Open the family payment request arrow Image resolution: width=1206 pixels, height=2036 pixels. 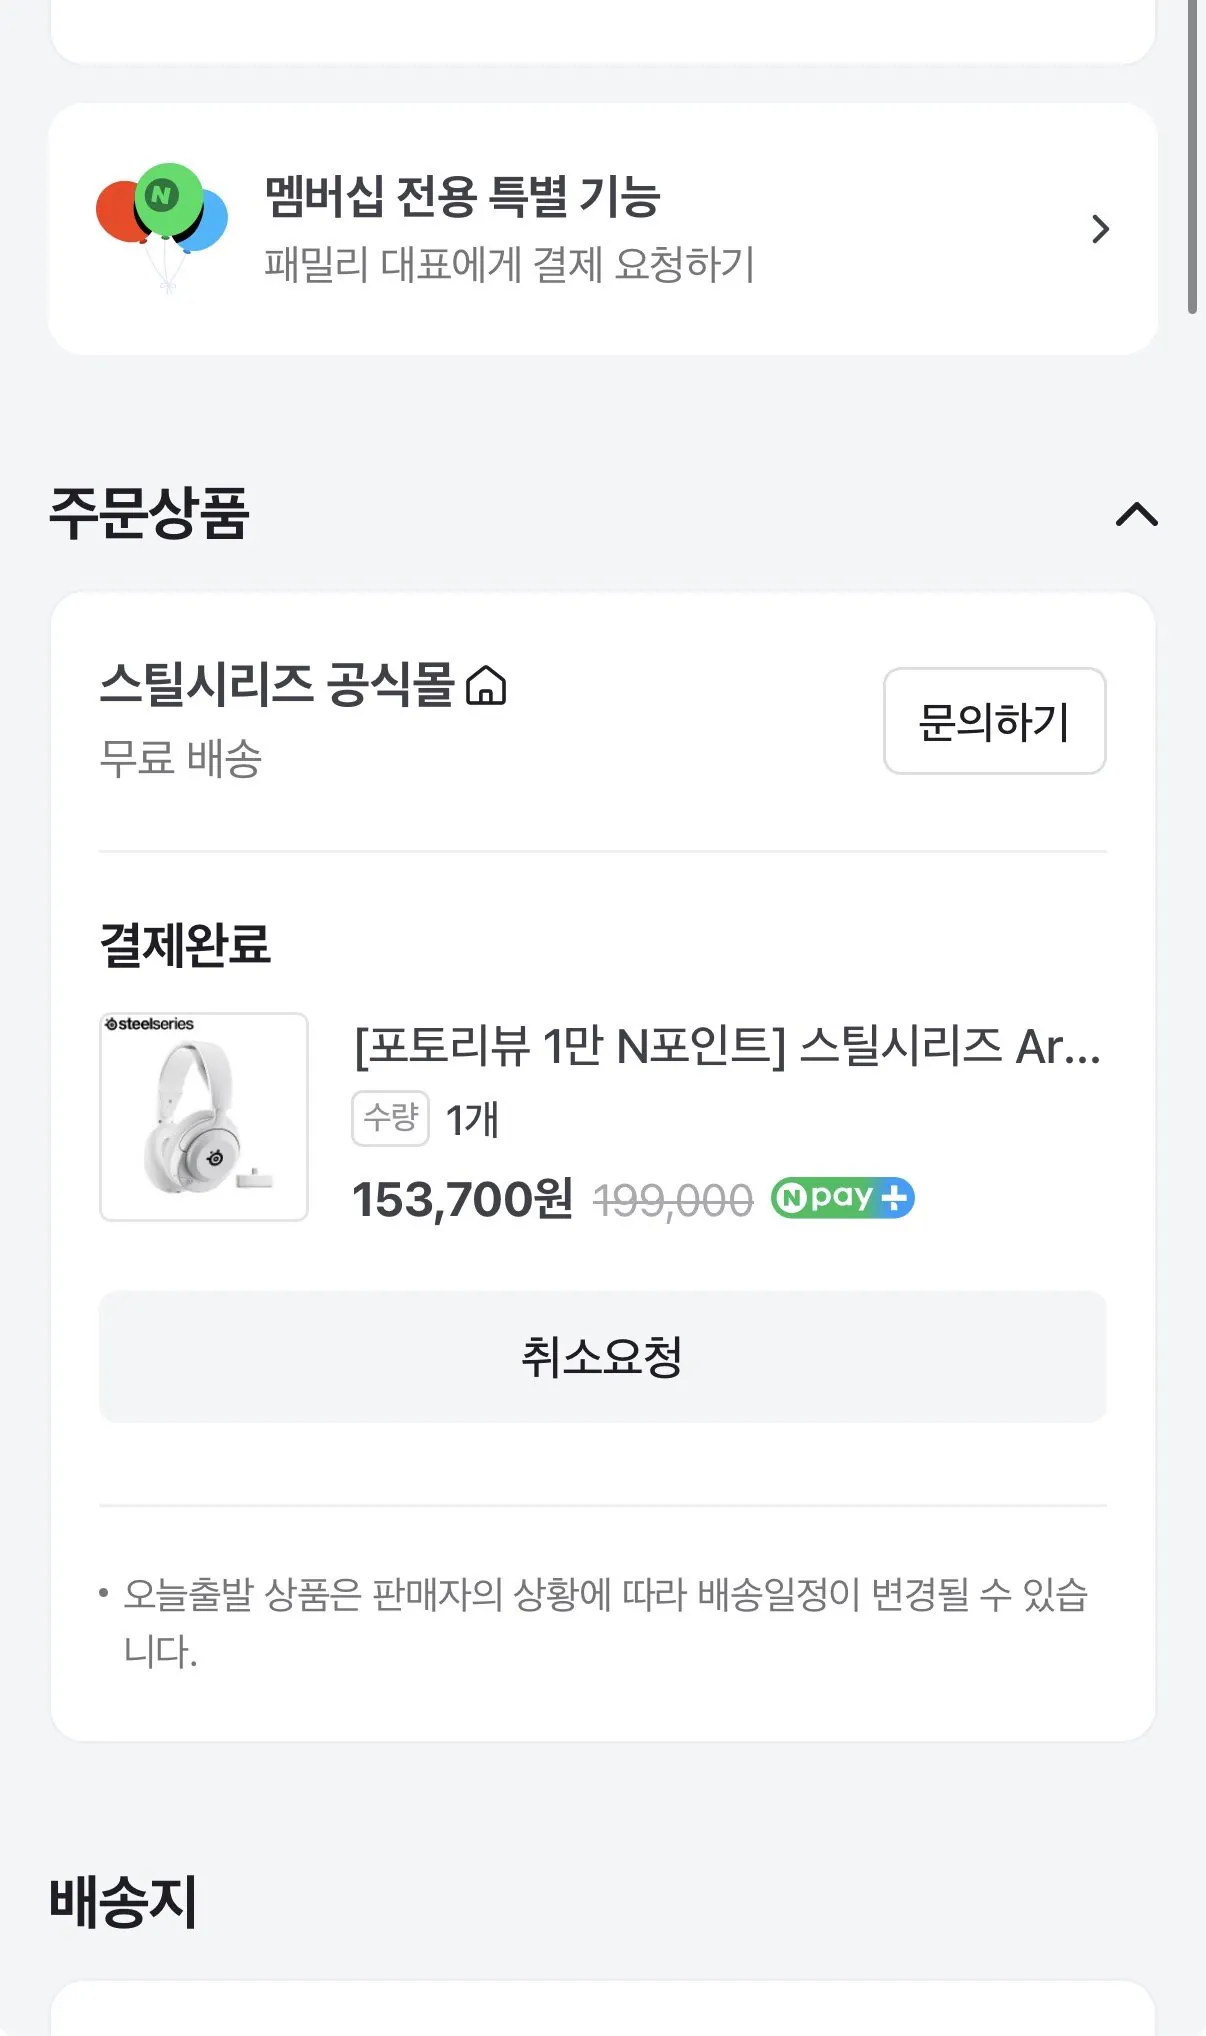[x=1100, y=230]
